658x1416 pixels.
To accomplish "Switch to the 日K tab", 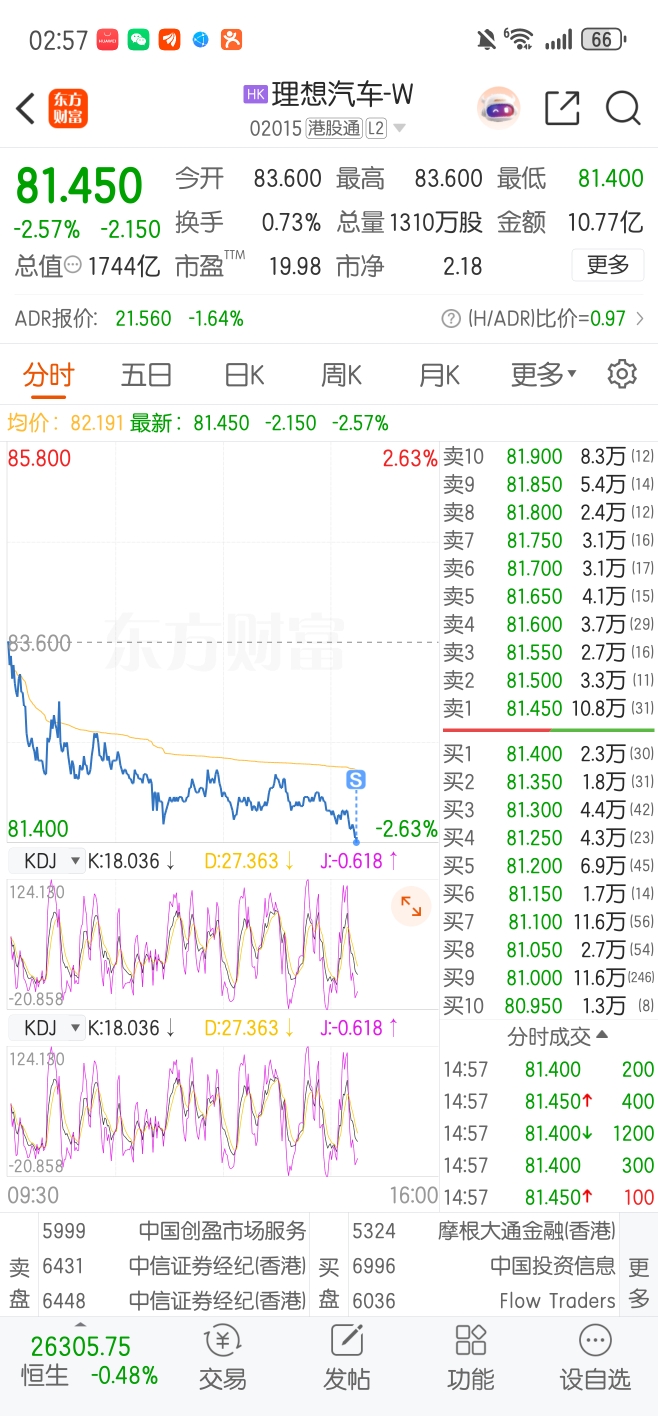I will click(244, 375).
